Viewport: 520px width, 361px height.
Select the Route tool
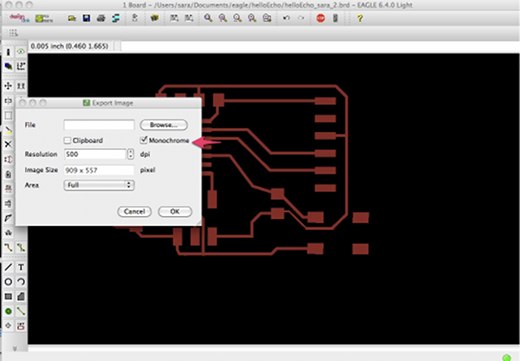(x=8, y=248)
